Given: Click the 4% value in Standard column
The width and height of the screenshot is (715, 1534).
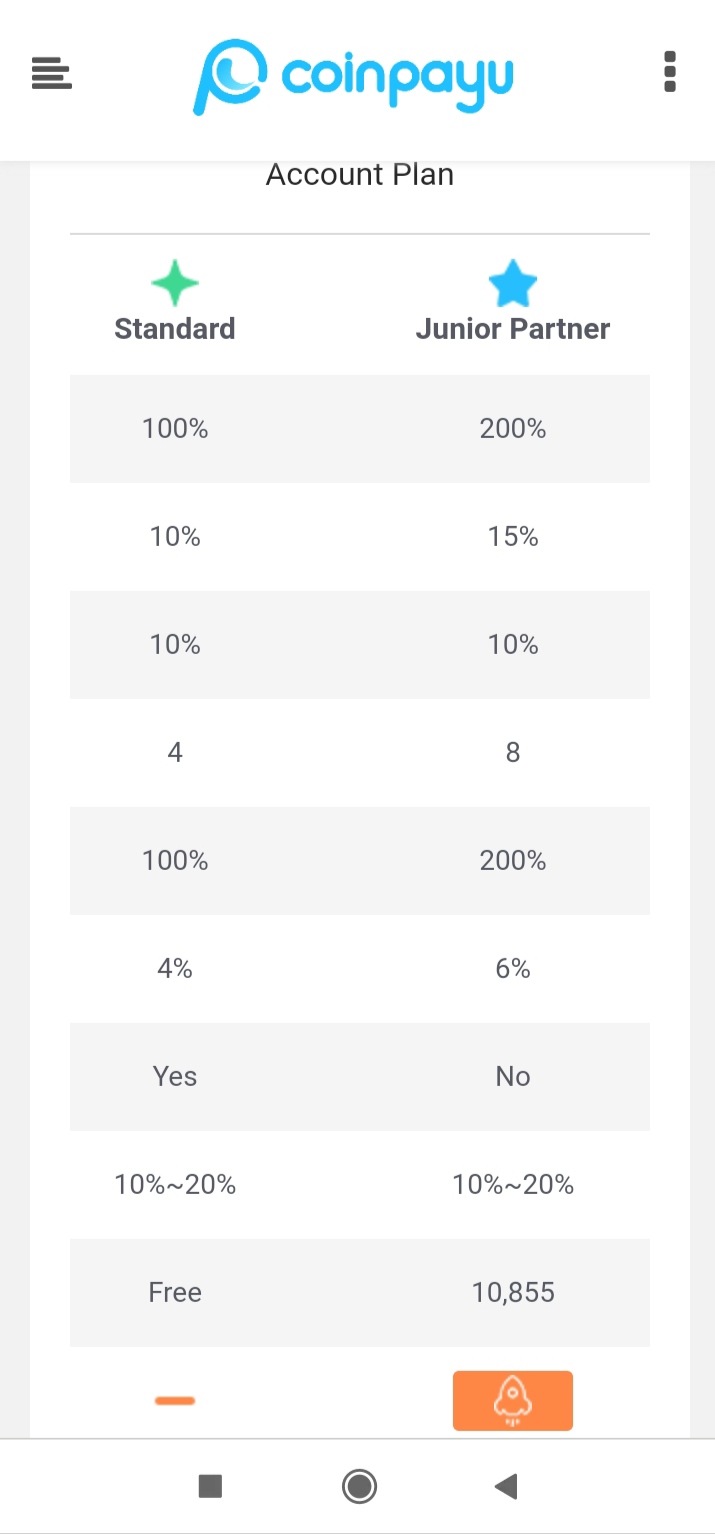Looking at the screenshot, I should [x=175, y=969].
